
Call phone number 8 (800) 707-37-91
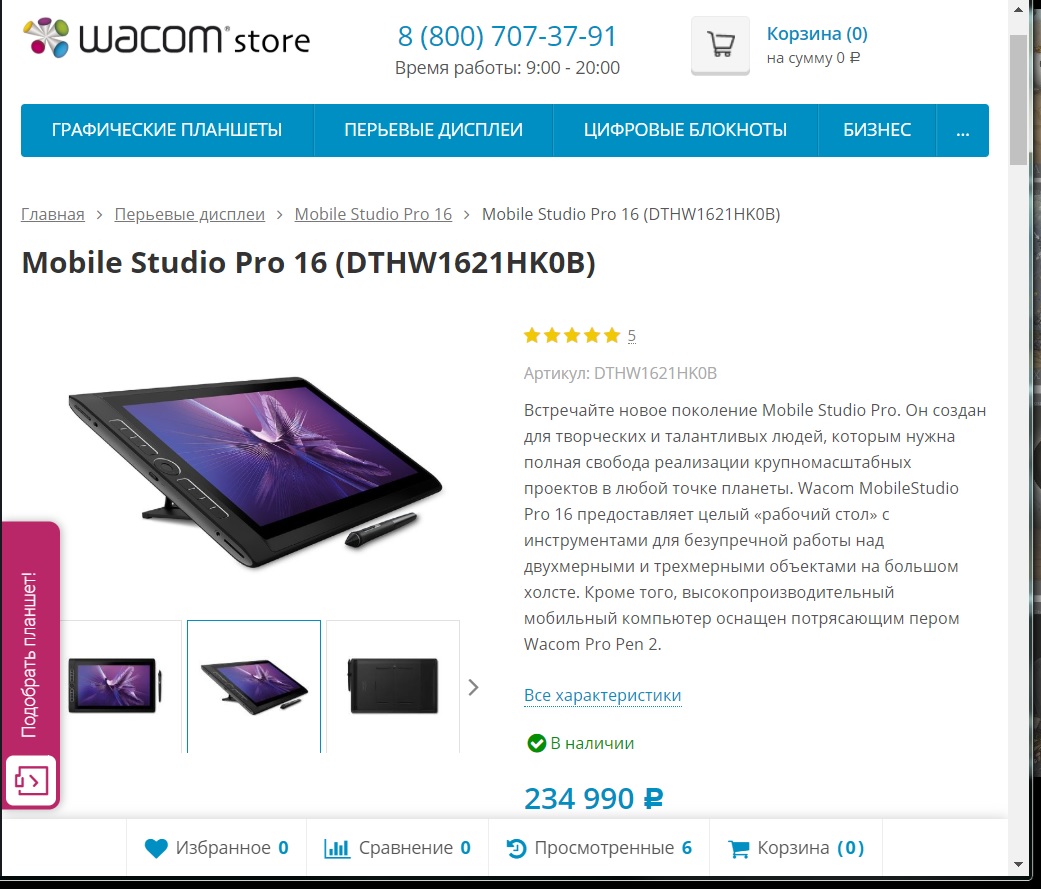[507, 37]
